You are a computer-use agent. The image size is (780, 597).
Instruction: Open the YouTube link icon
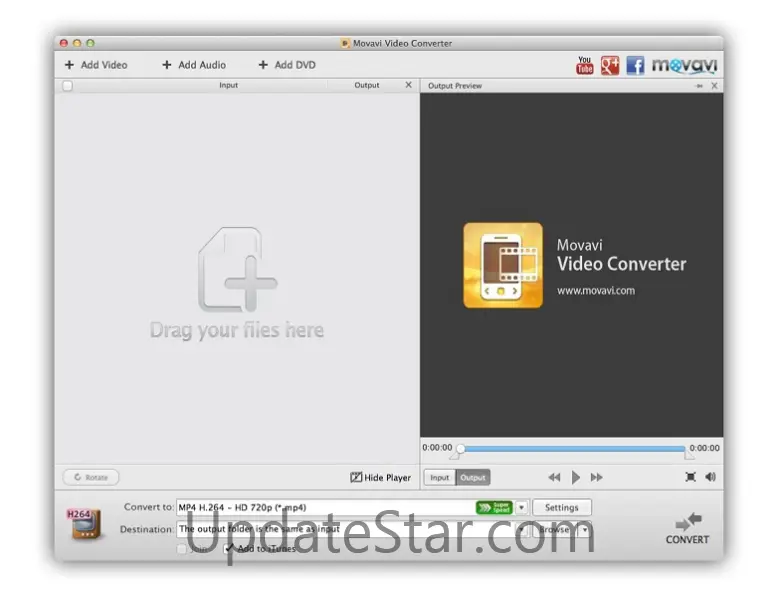(585, 65)
